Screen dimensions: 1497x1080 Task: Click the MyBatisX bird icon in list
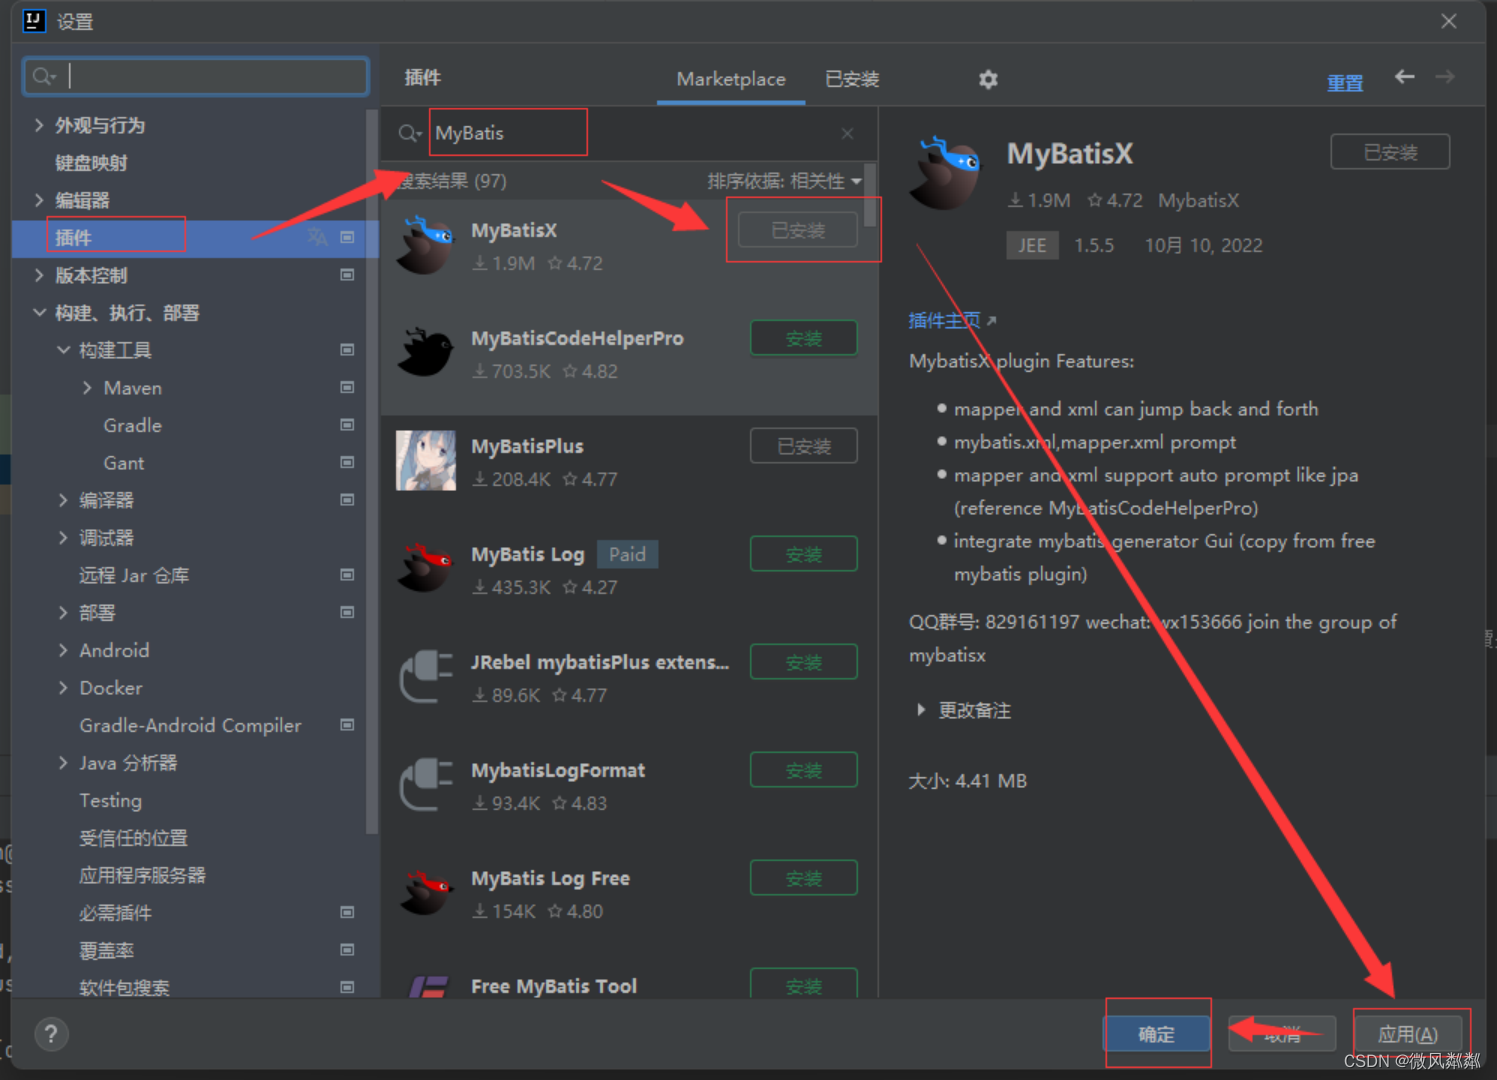point(425,245)
